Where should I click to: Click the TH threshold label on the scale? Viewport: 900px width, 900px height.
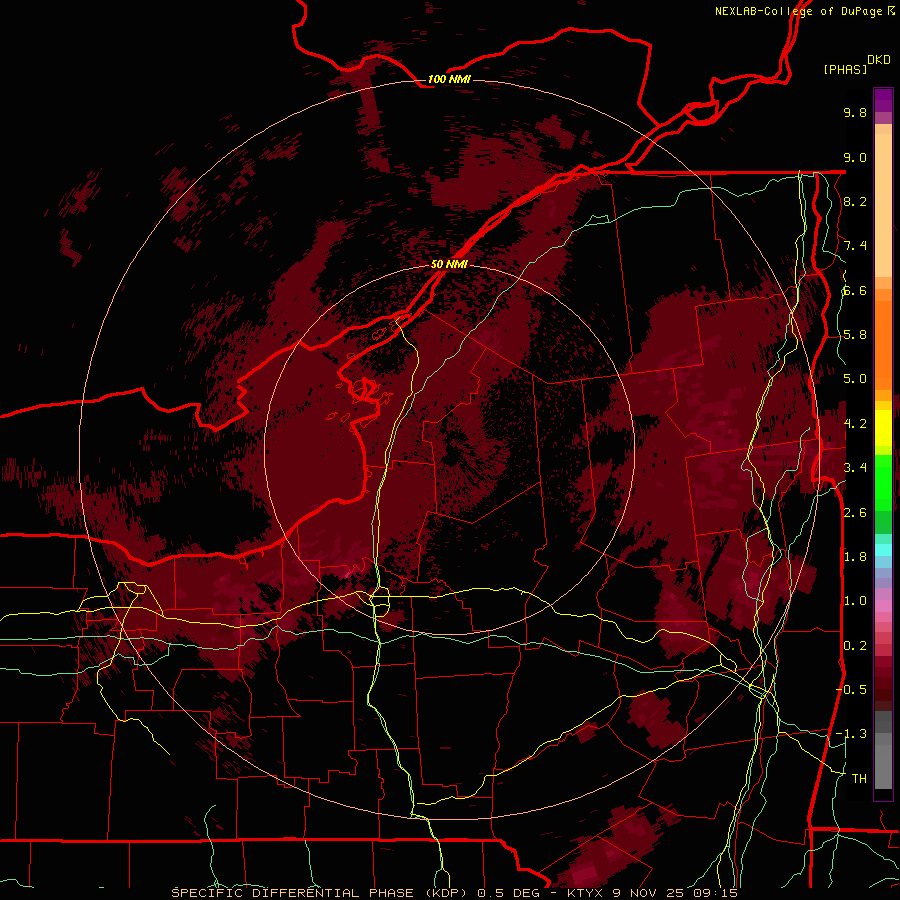tap(859, 779)
